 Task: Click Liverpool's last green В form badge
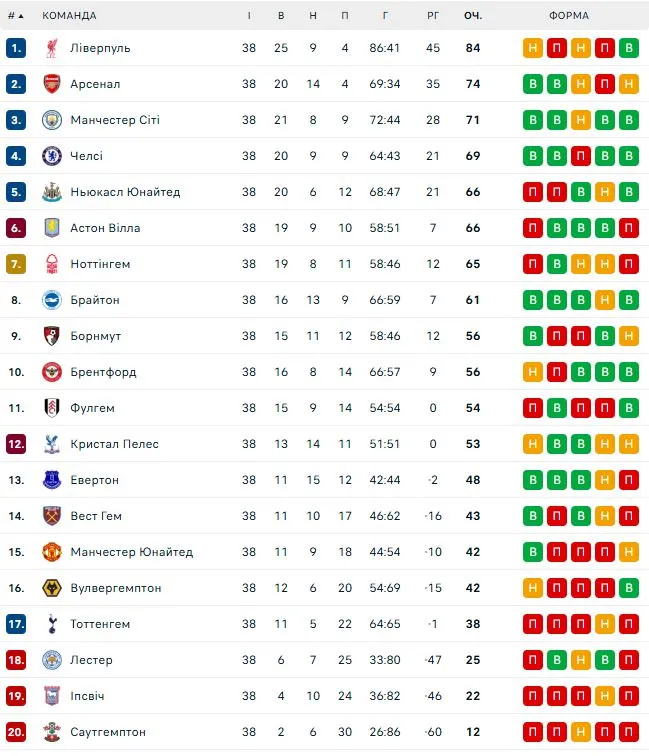pos(629,48)
